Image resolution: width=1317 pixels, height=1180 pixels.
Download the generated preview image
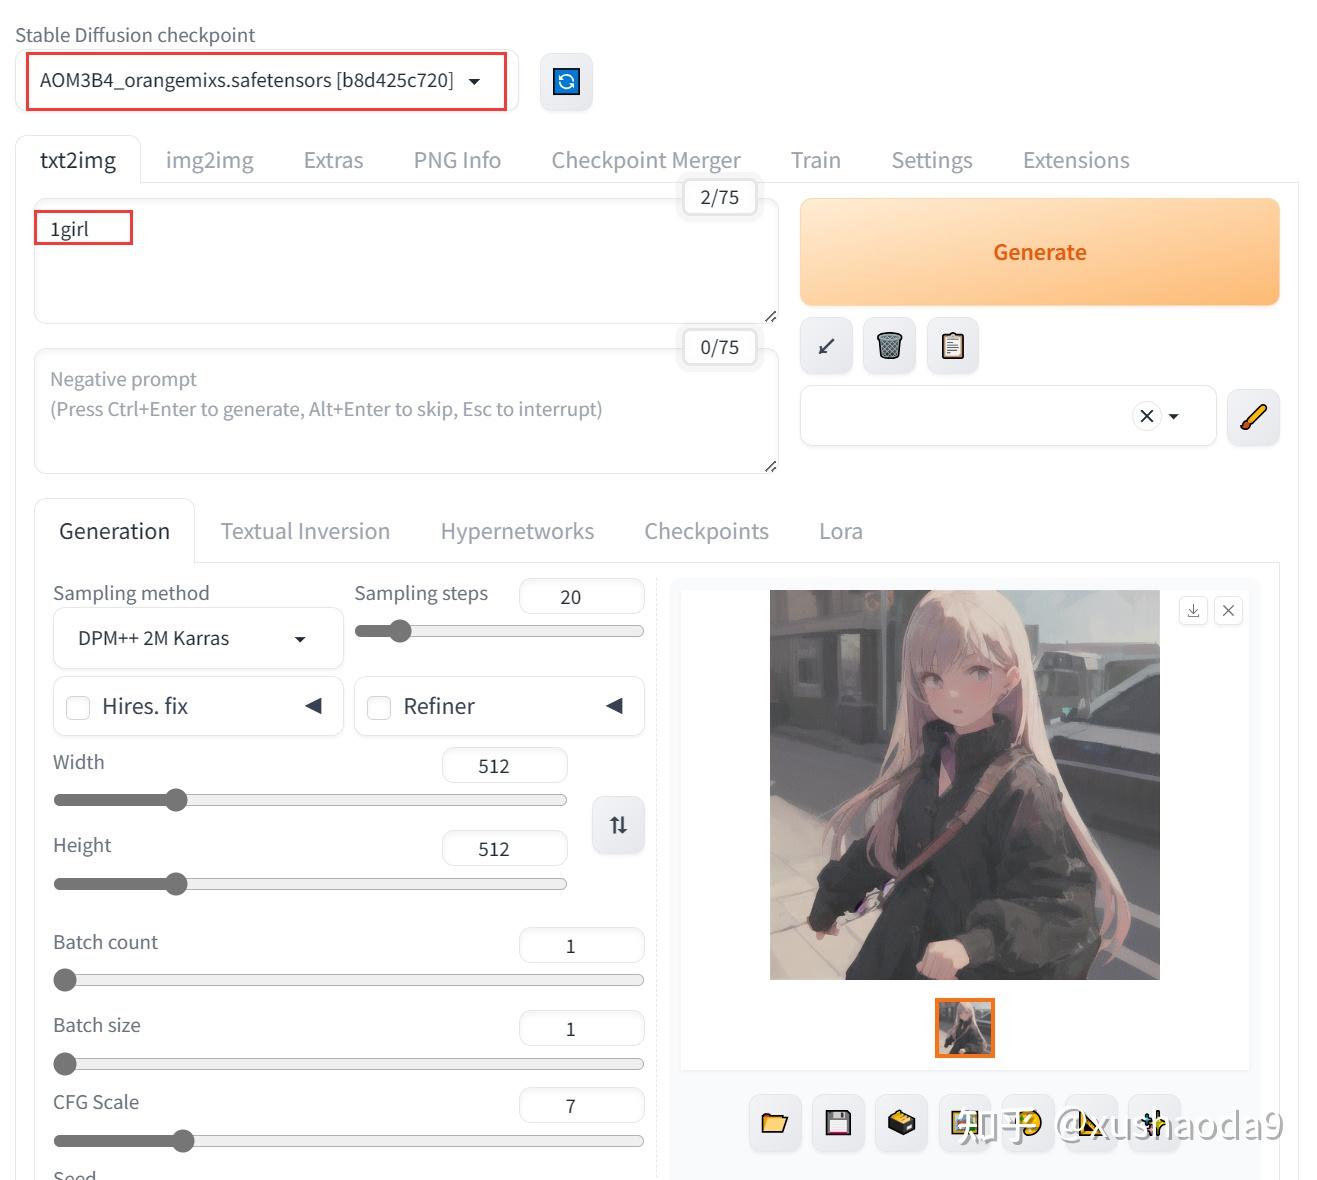click(1193, 610)
